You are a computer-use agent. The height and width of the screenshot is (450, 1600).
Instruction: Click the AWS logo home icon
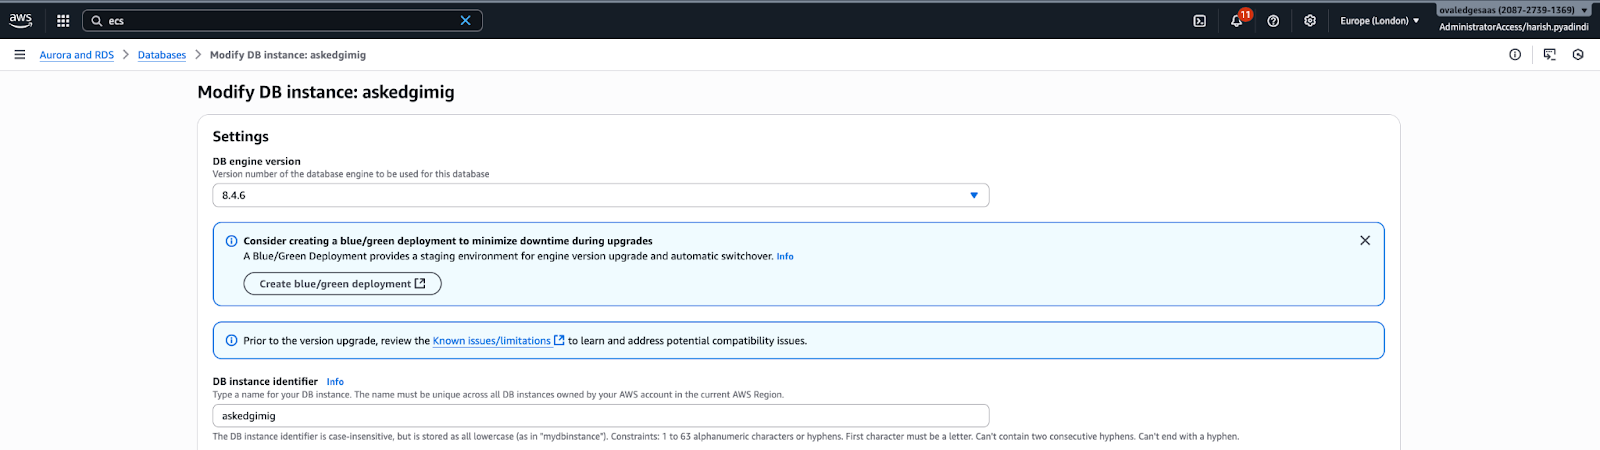coord(21,20)
